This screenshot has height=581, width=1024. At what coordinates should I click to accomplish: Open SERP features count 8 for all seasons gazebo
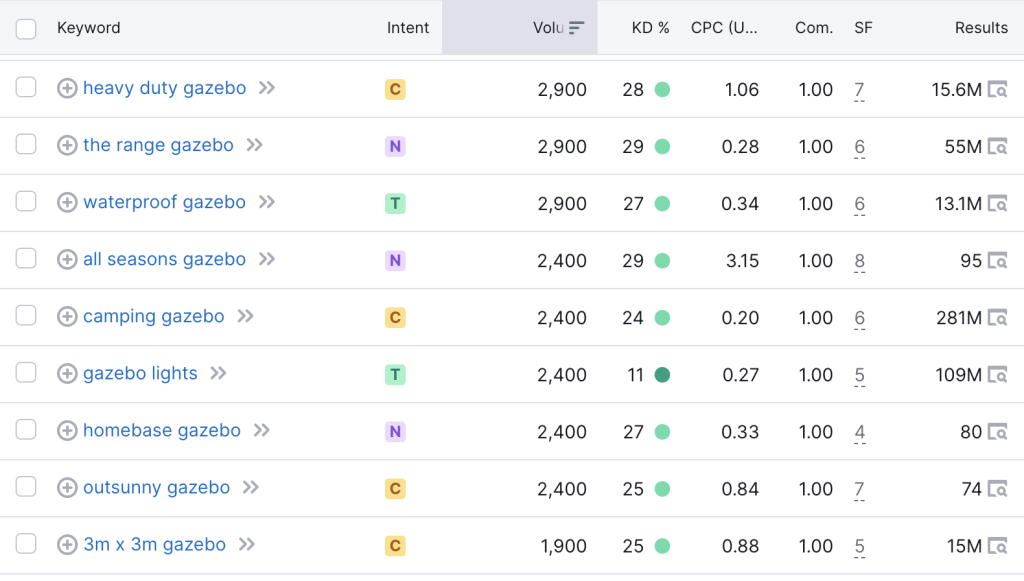click(859, 261)
